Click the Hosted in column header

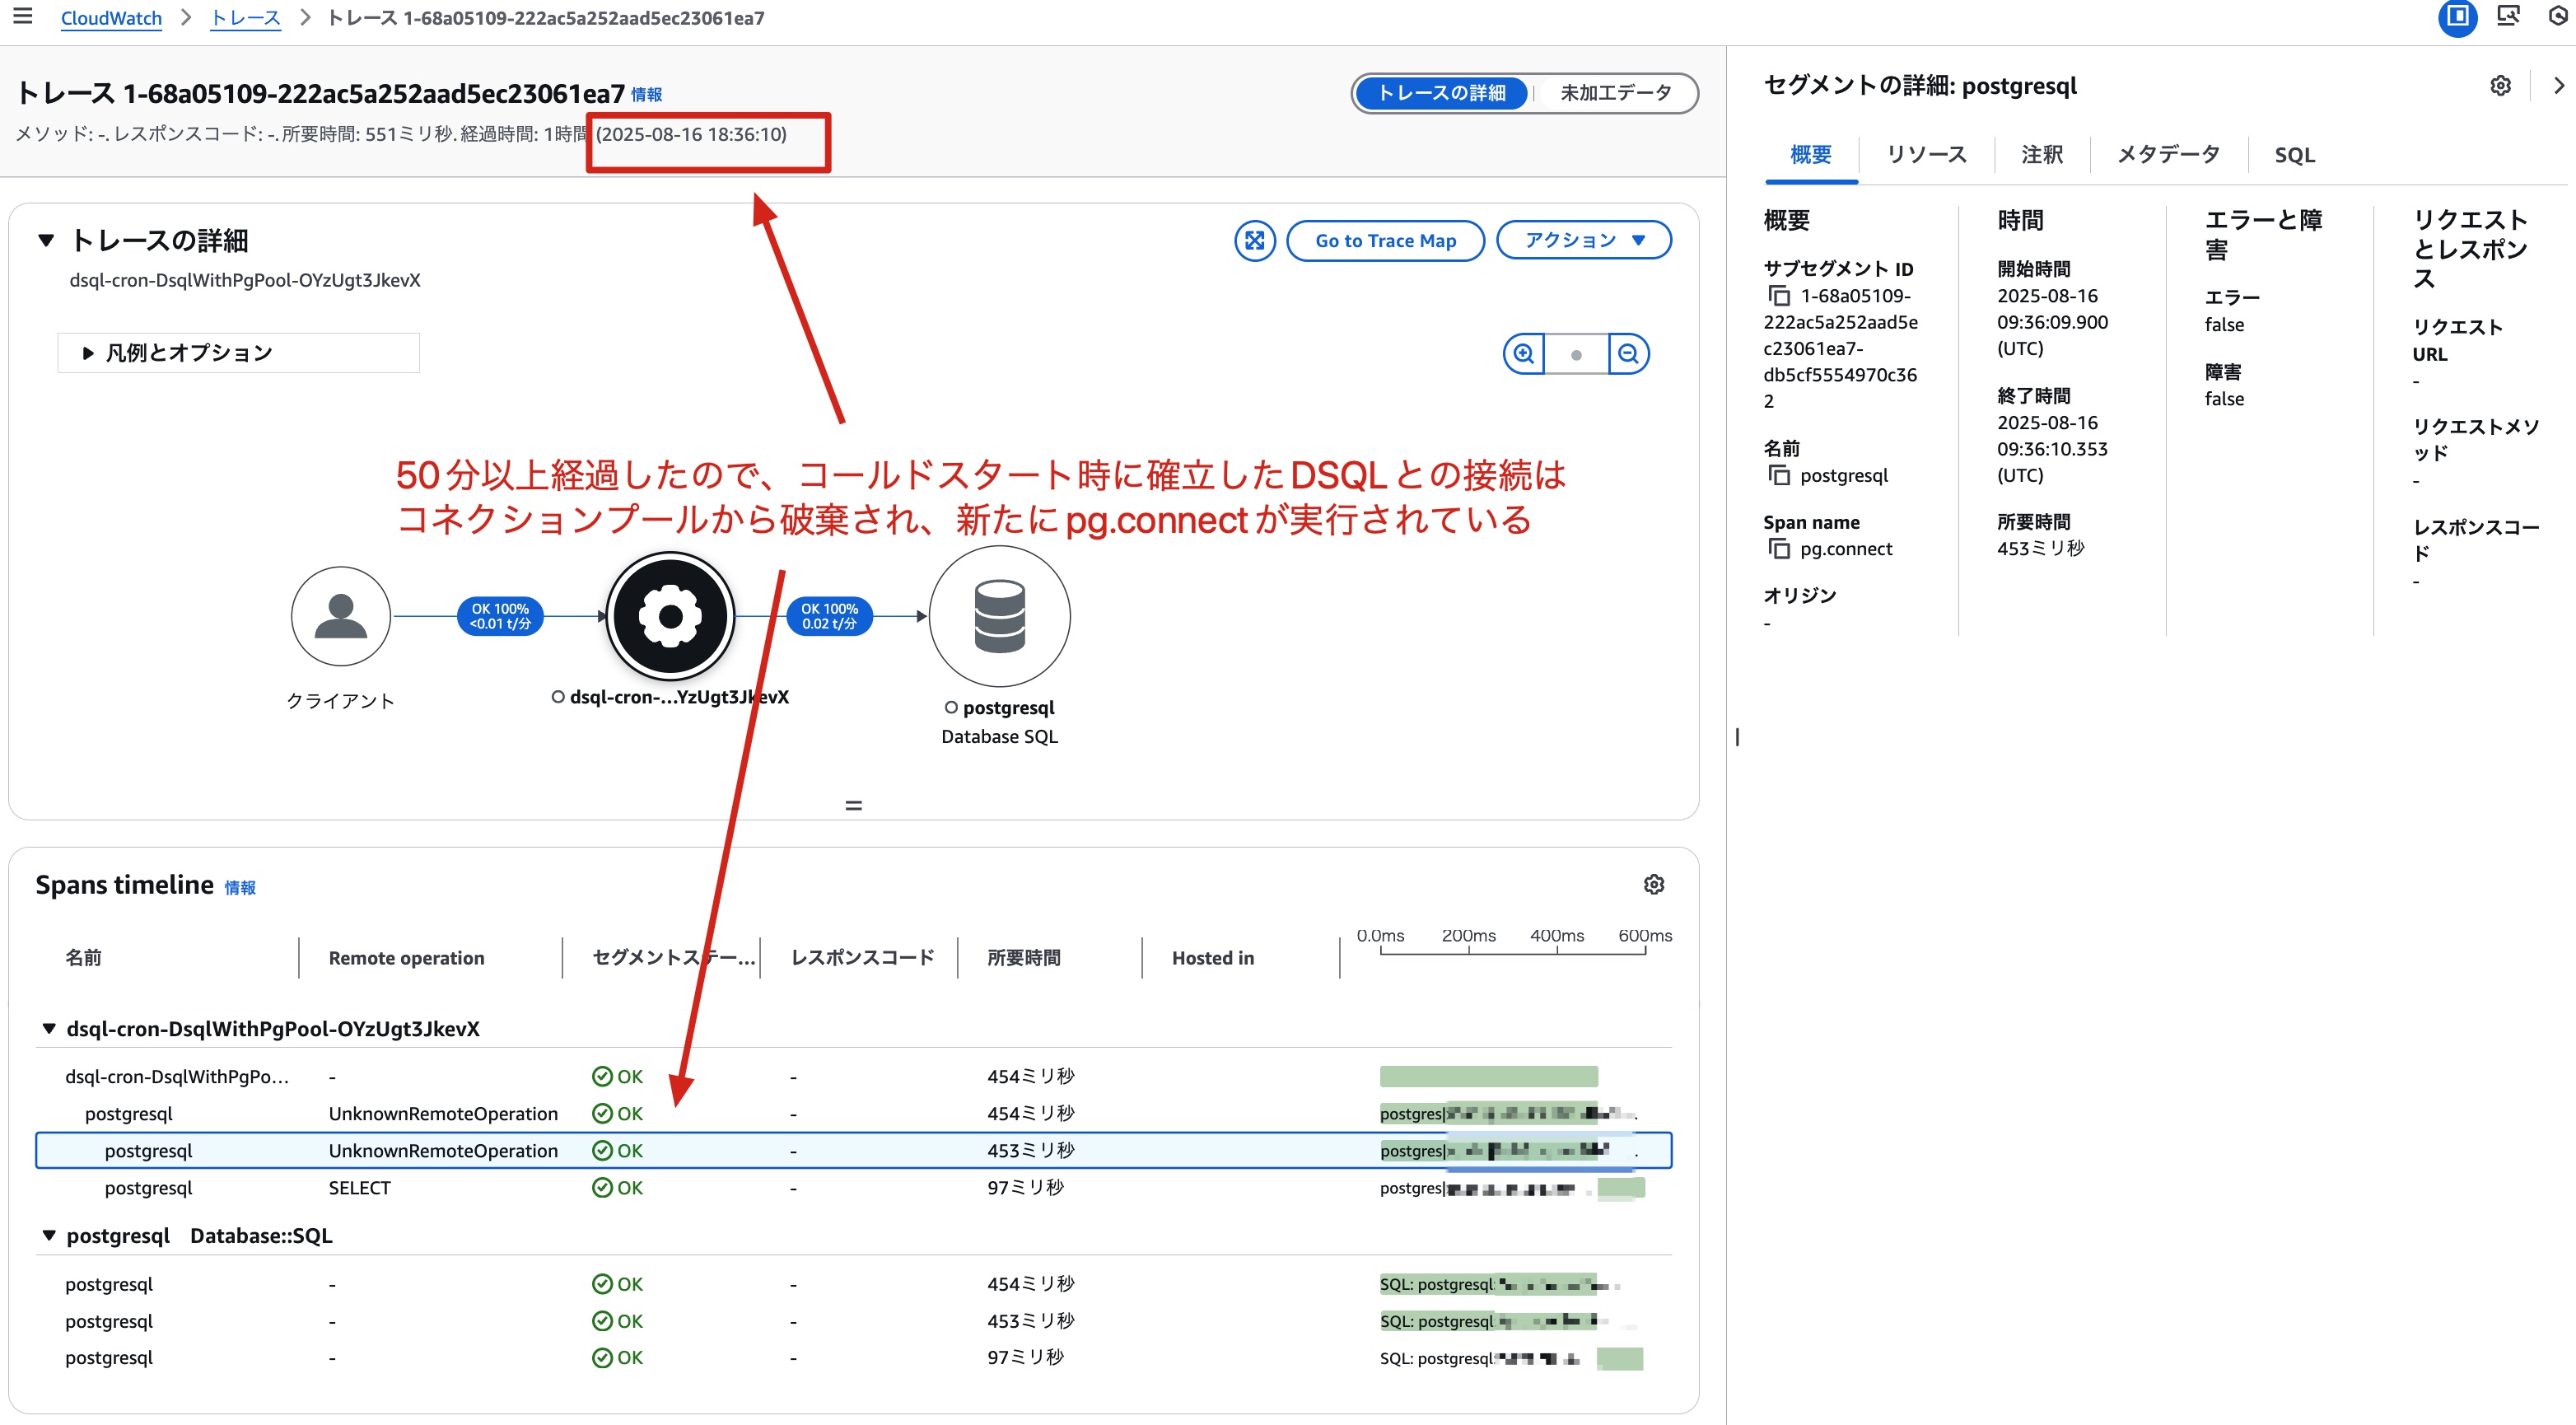coord(1212,958)
